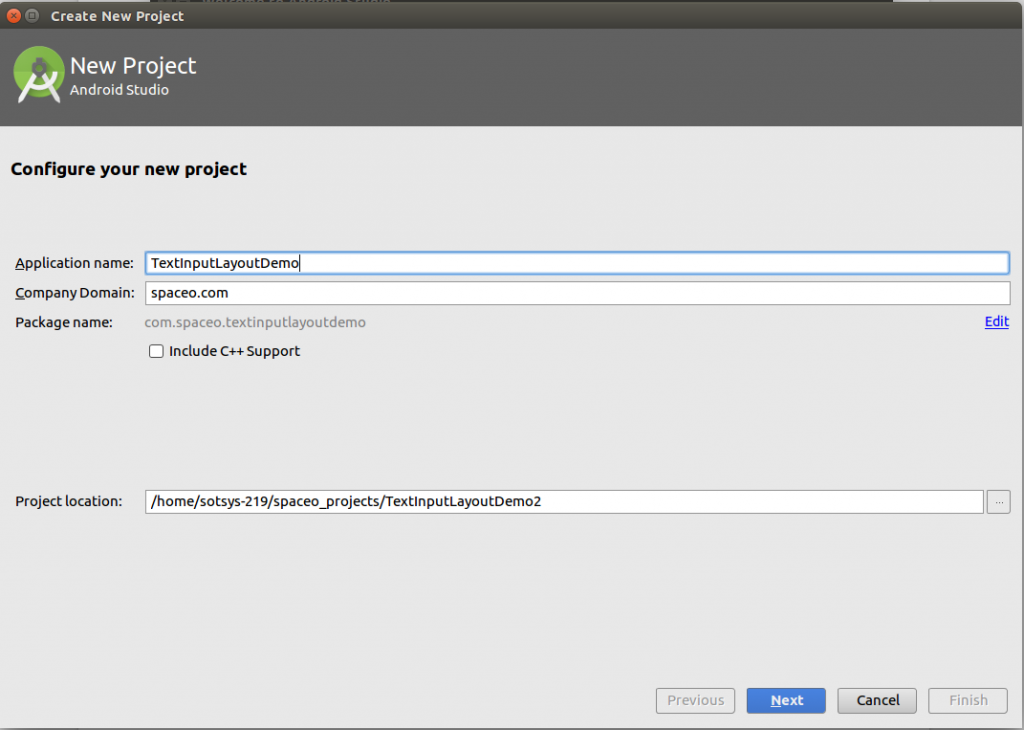
Task: Click the Configure your new project heading
Action: [x=129, y=169]
